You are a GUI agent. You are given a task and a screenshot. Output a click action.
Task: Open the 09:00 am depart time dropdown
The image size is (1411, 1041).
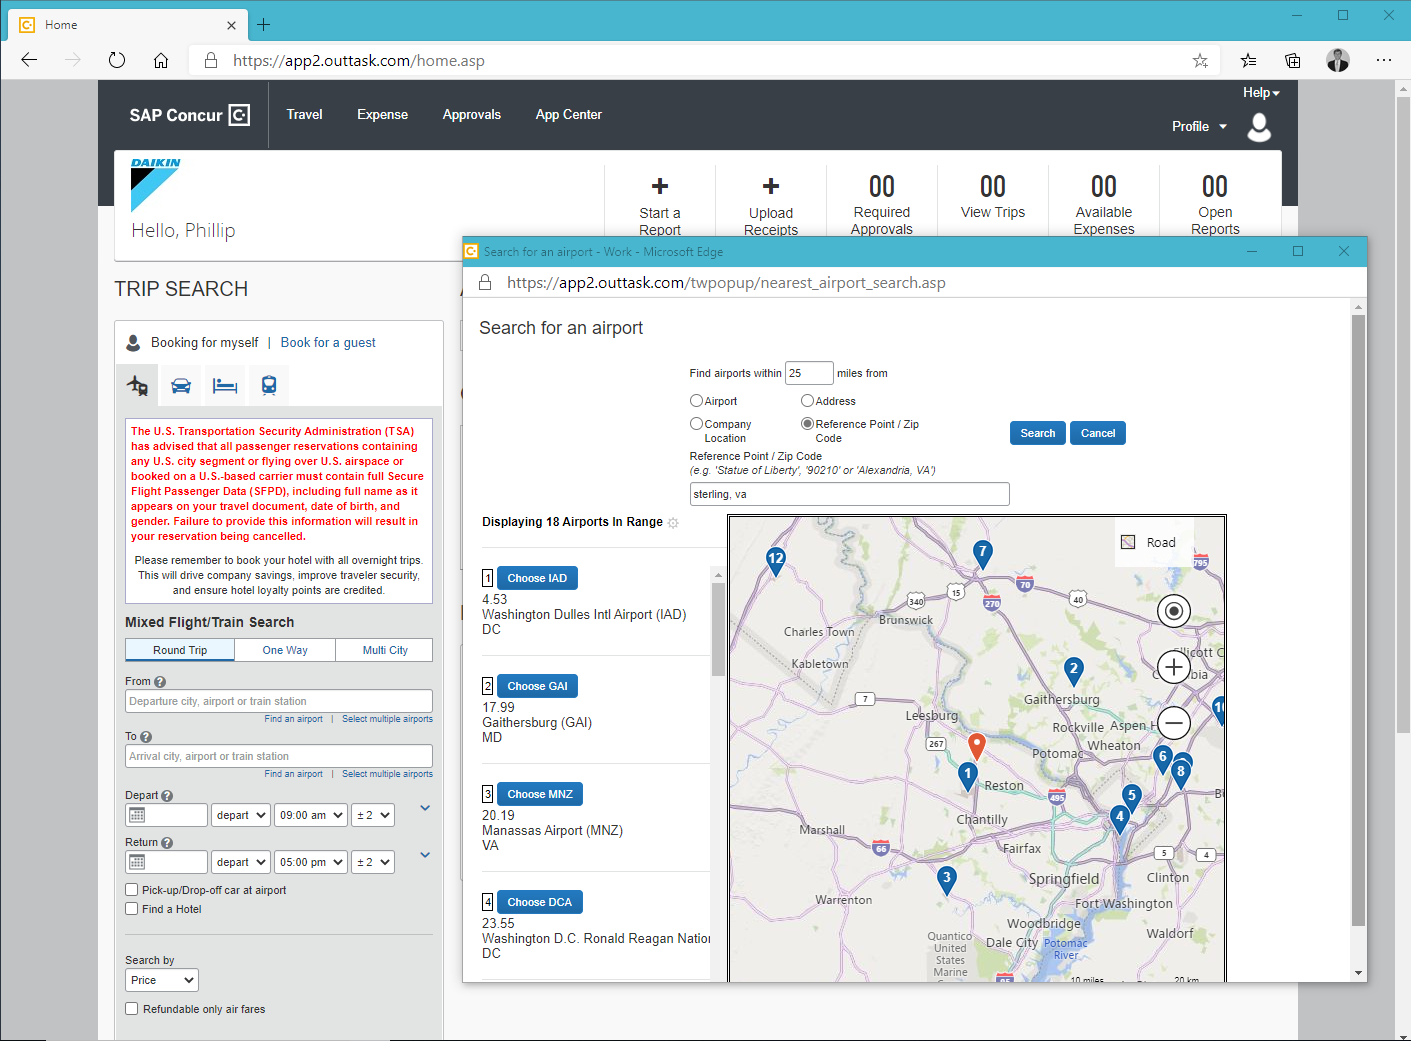click(x=311, y=815)
